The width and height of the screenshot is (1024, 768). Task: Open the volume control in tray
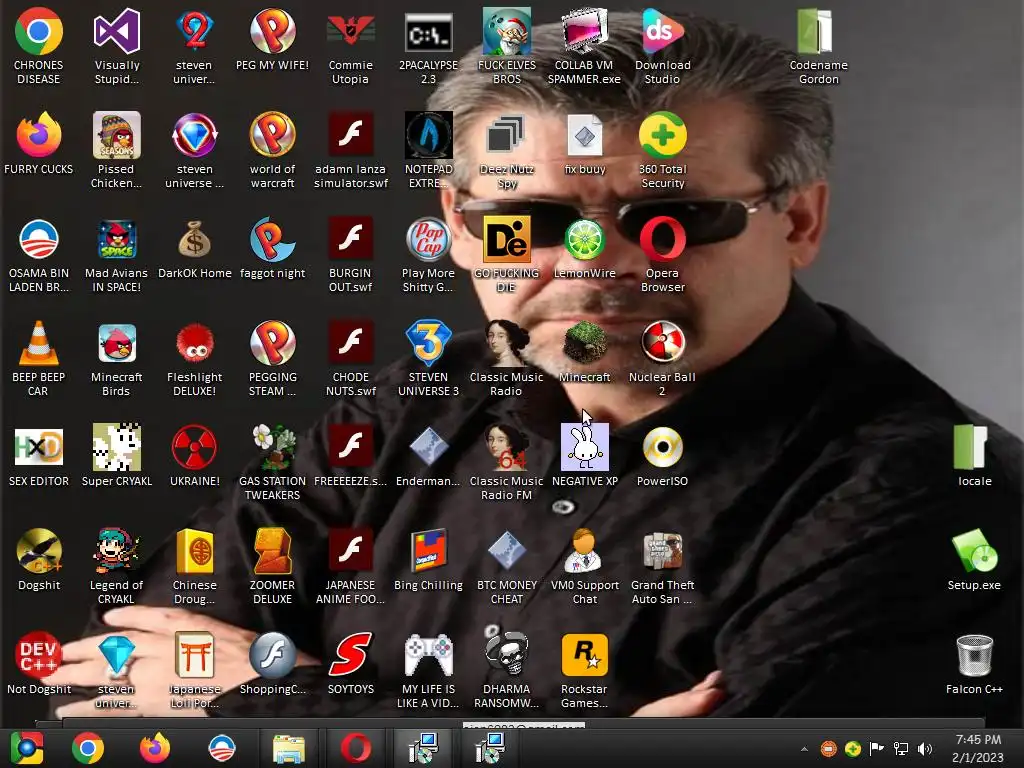click(x=925, y=749)
